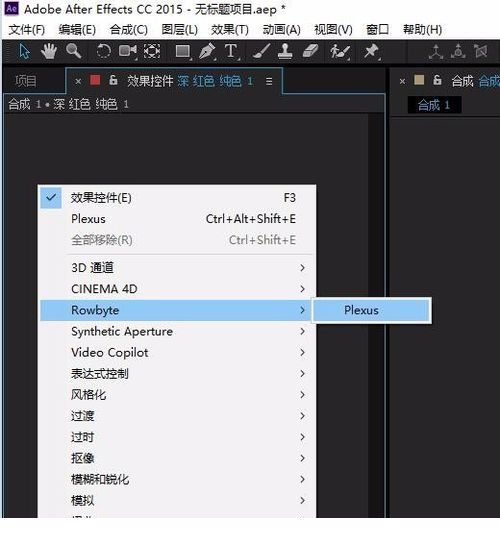The image size is (500, 538).
Task: Expand the 模拟 submenu
Action: point(177,501)
